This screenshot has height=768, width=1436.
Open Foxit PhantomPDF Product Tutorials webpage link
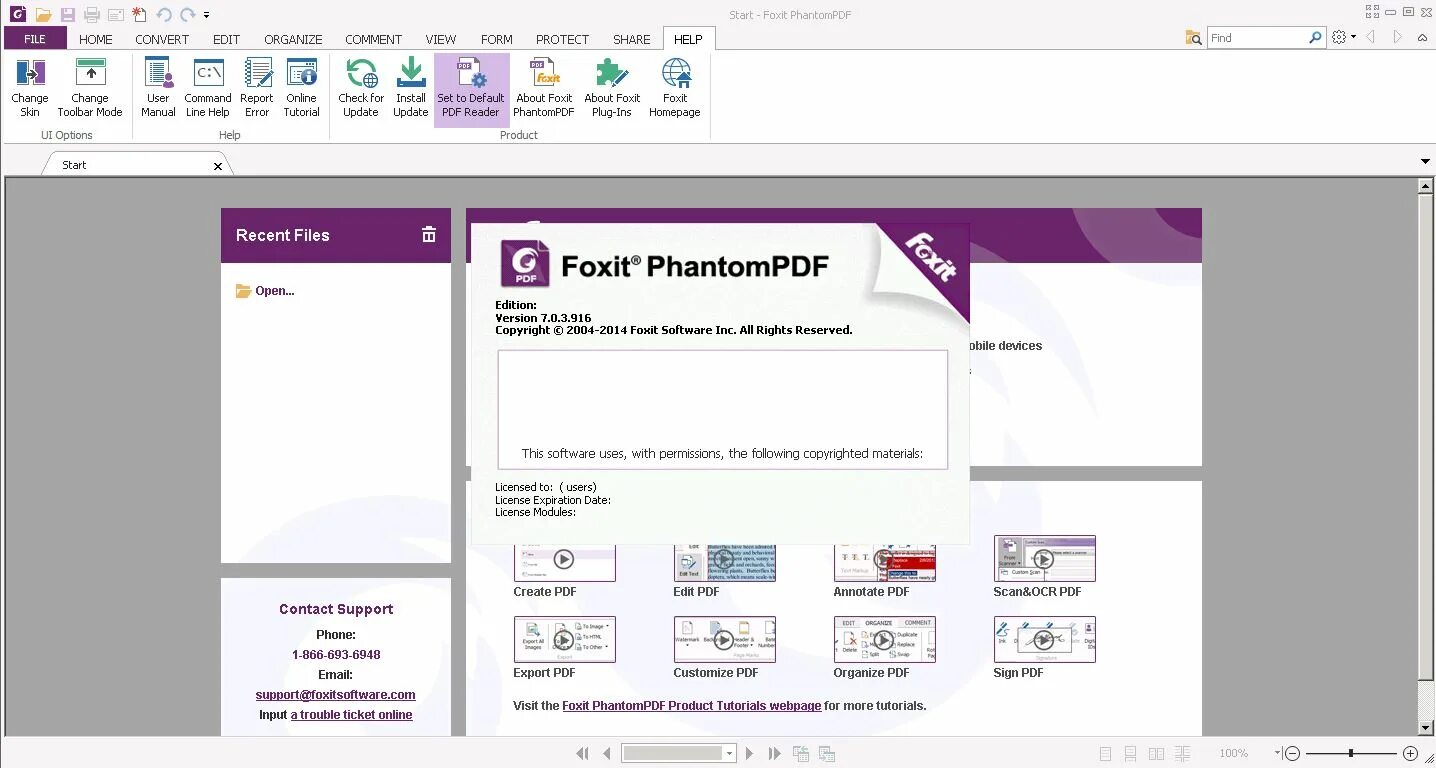(x=692, y=705)
